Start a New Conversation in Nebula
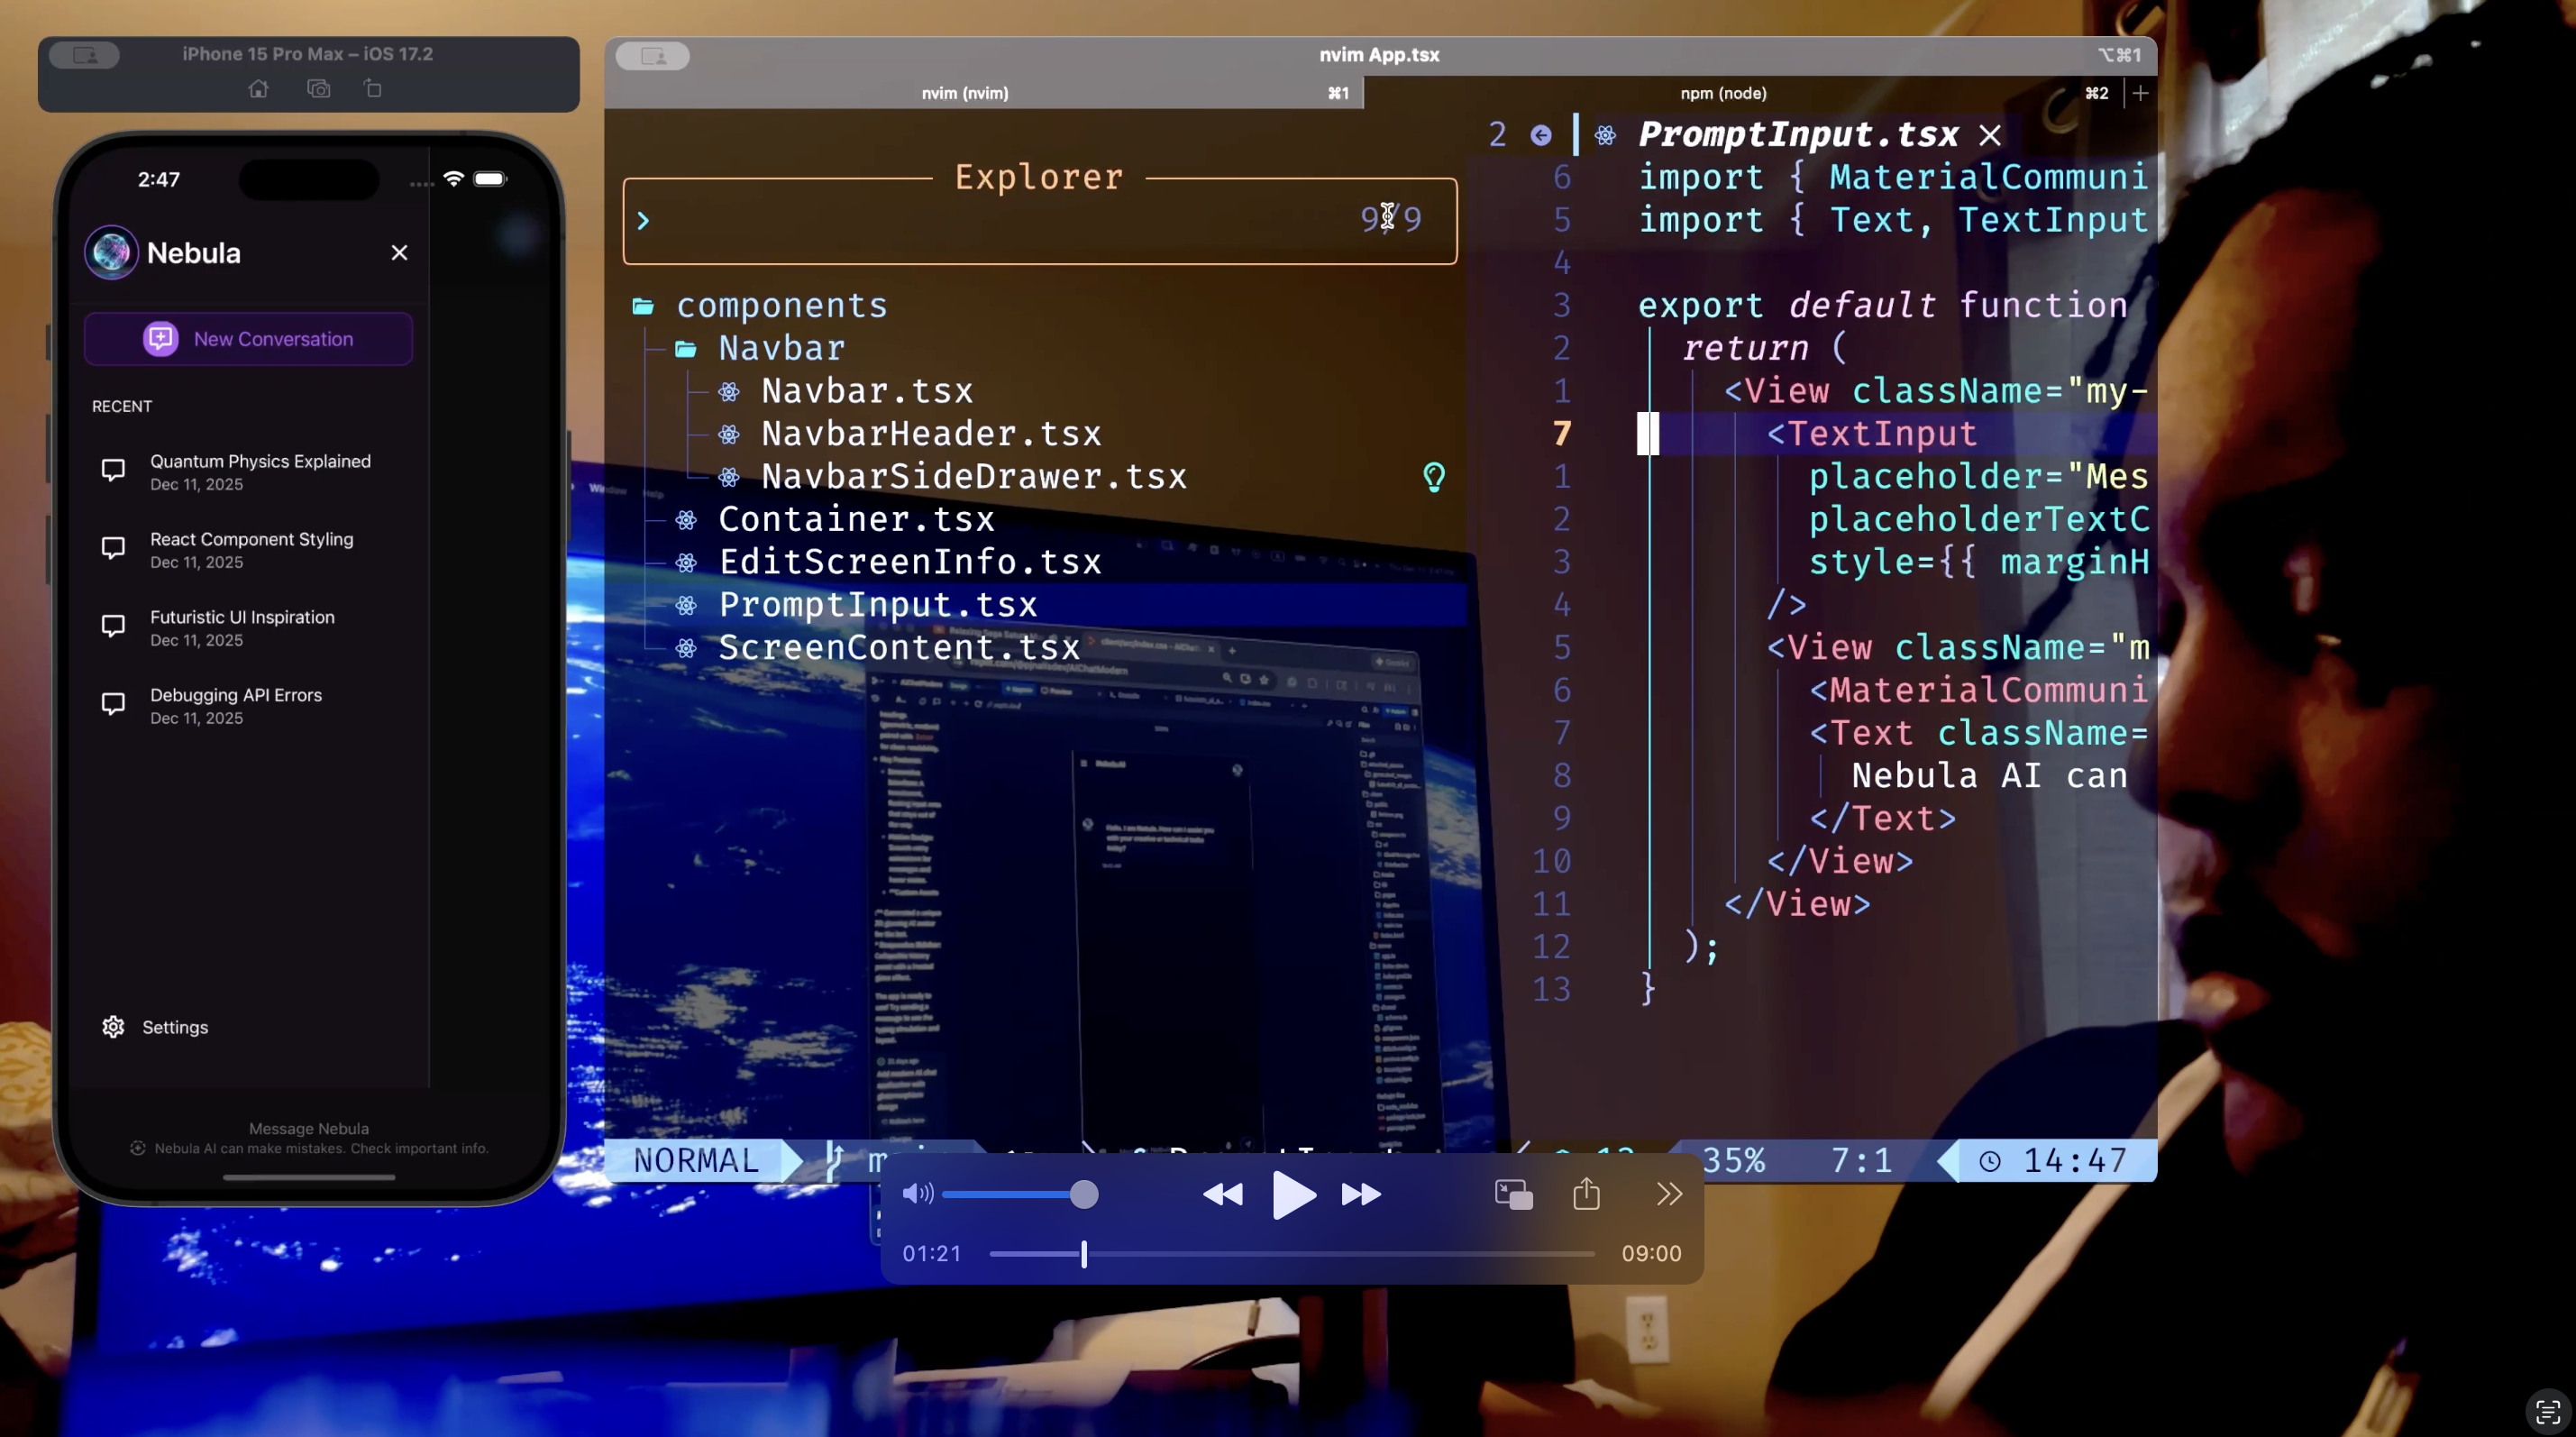Viewport: 2576px width, 1437px height. [x=248, y=338]
